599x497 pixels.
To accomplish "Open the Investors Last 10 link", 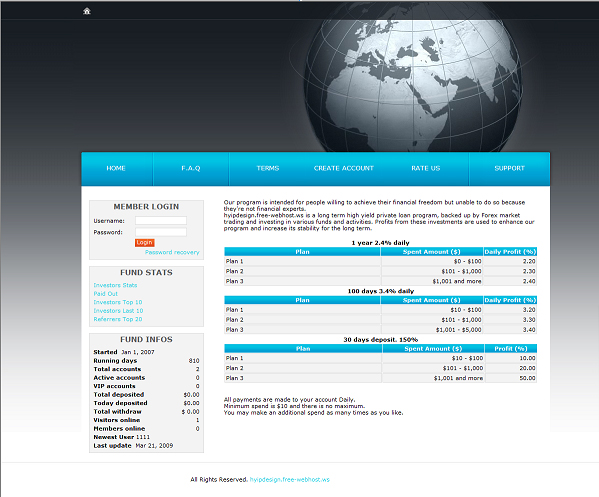I will 118,311.
